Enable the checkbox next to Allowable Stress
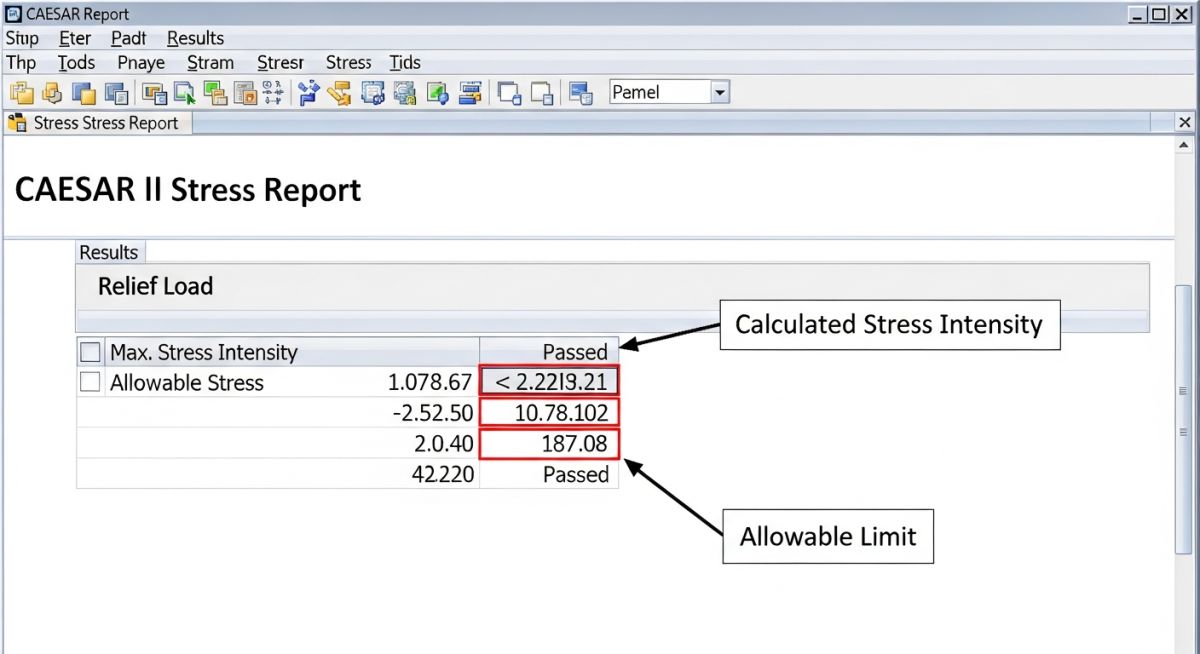Screen dimensions: 1200x654 (90, 381)
